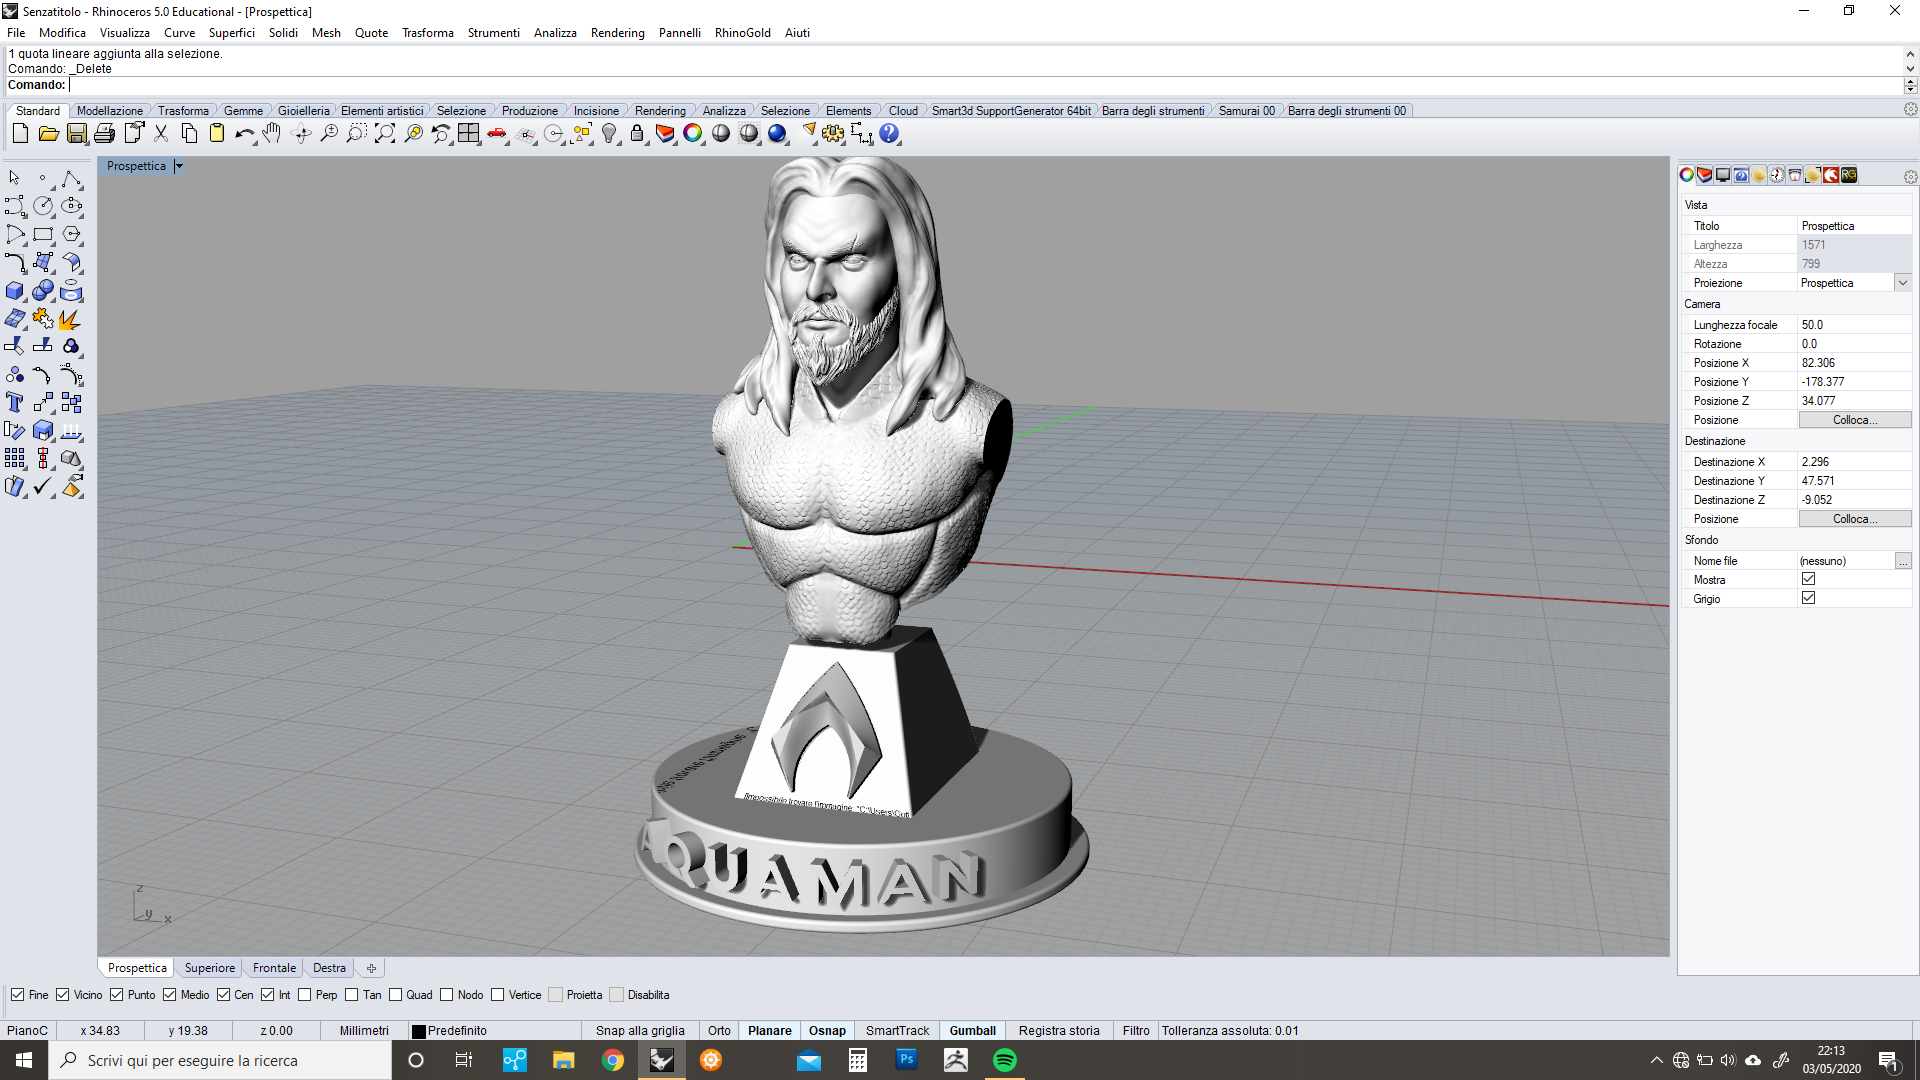Image resolution: width=1920 pixels, height=1080 pixels.
Task: Click the Explode tool icon
Action: (x=70, y=319)
